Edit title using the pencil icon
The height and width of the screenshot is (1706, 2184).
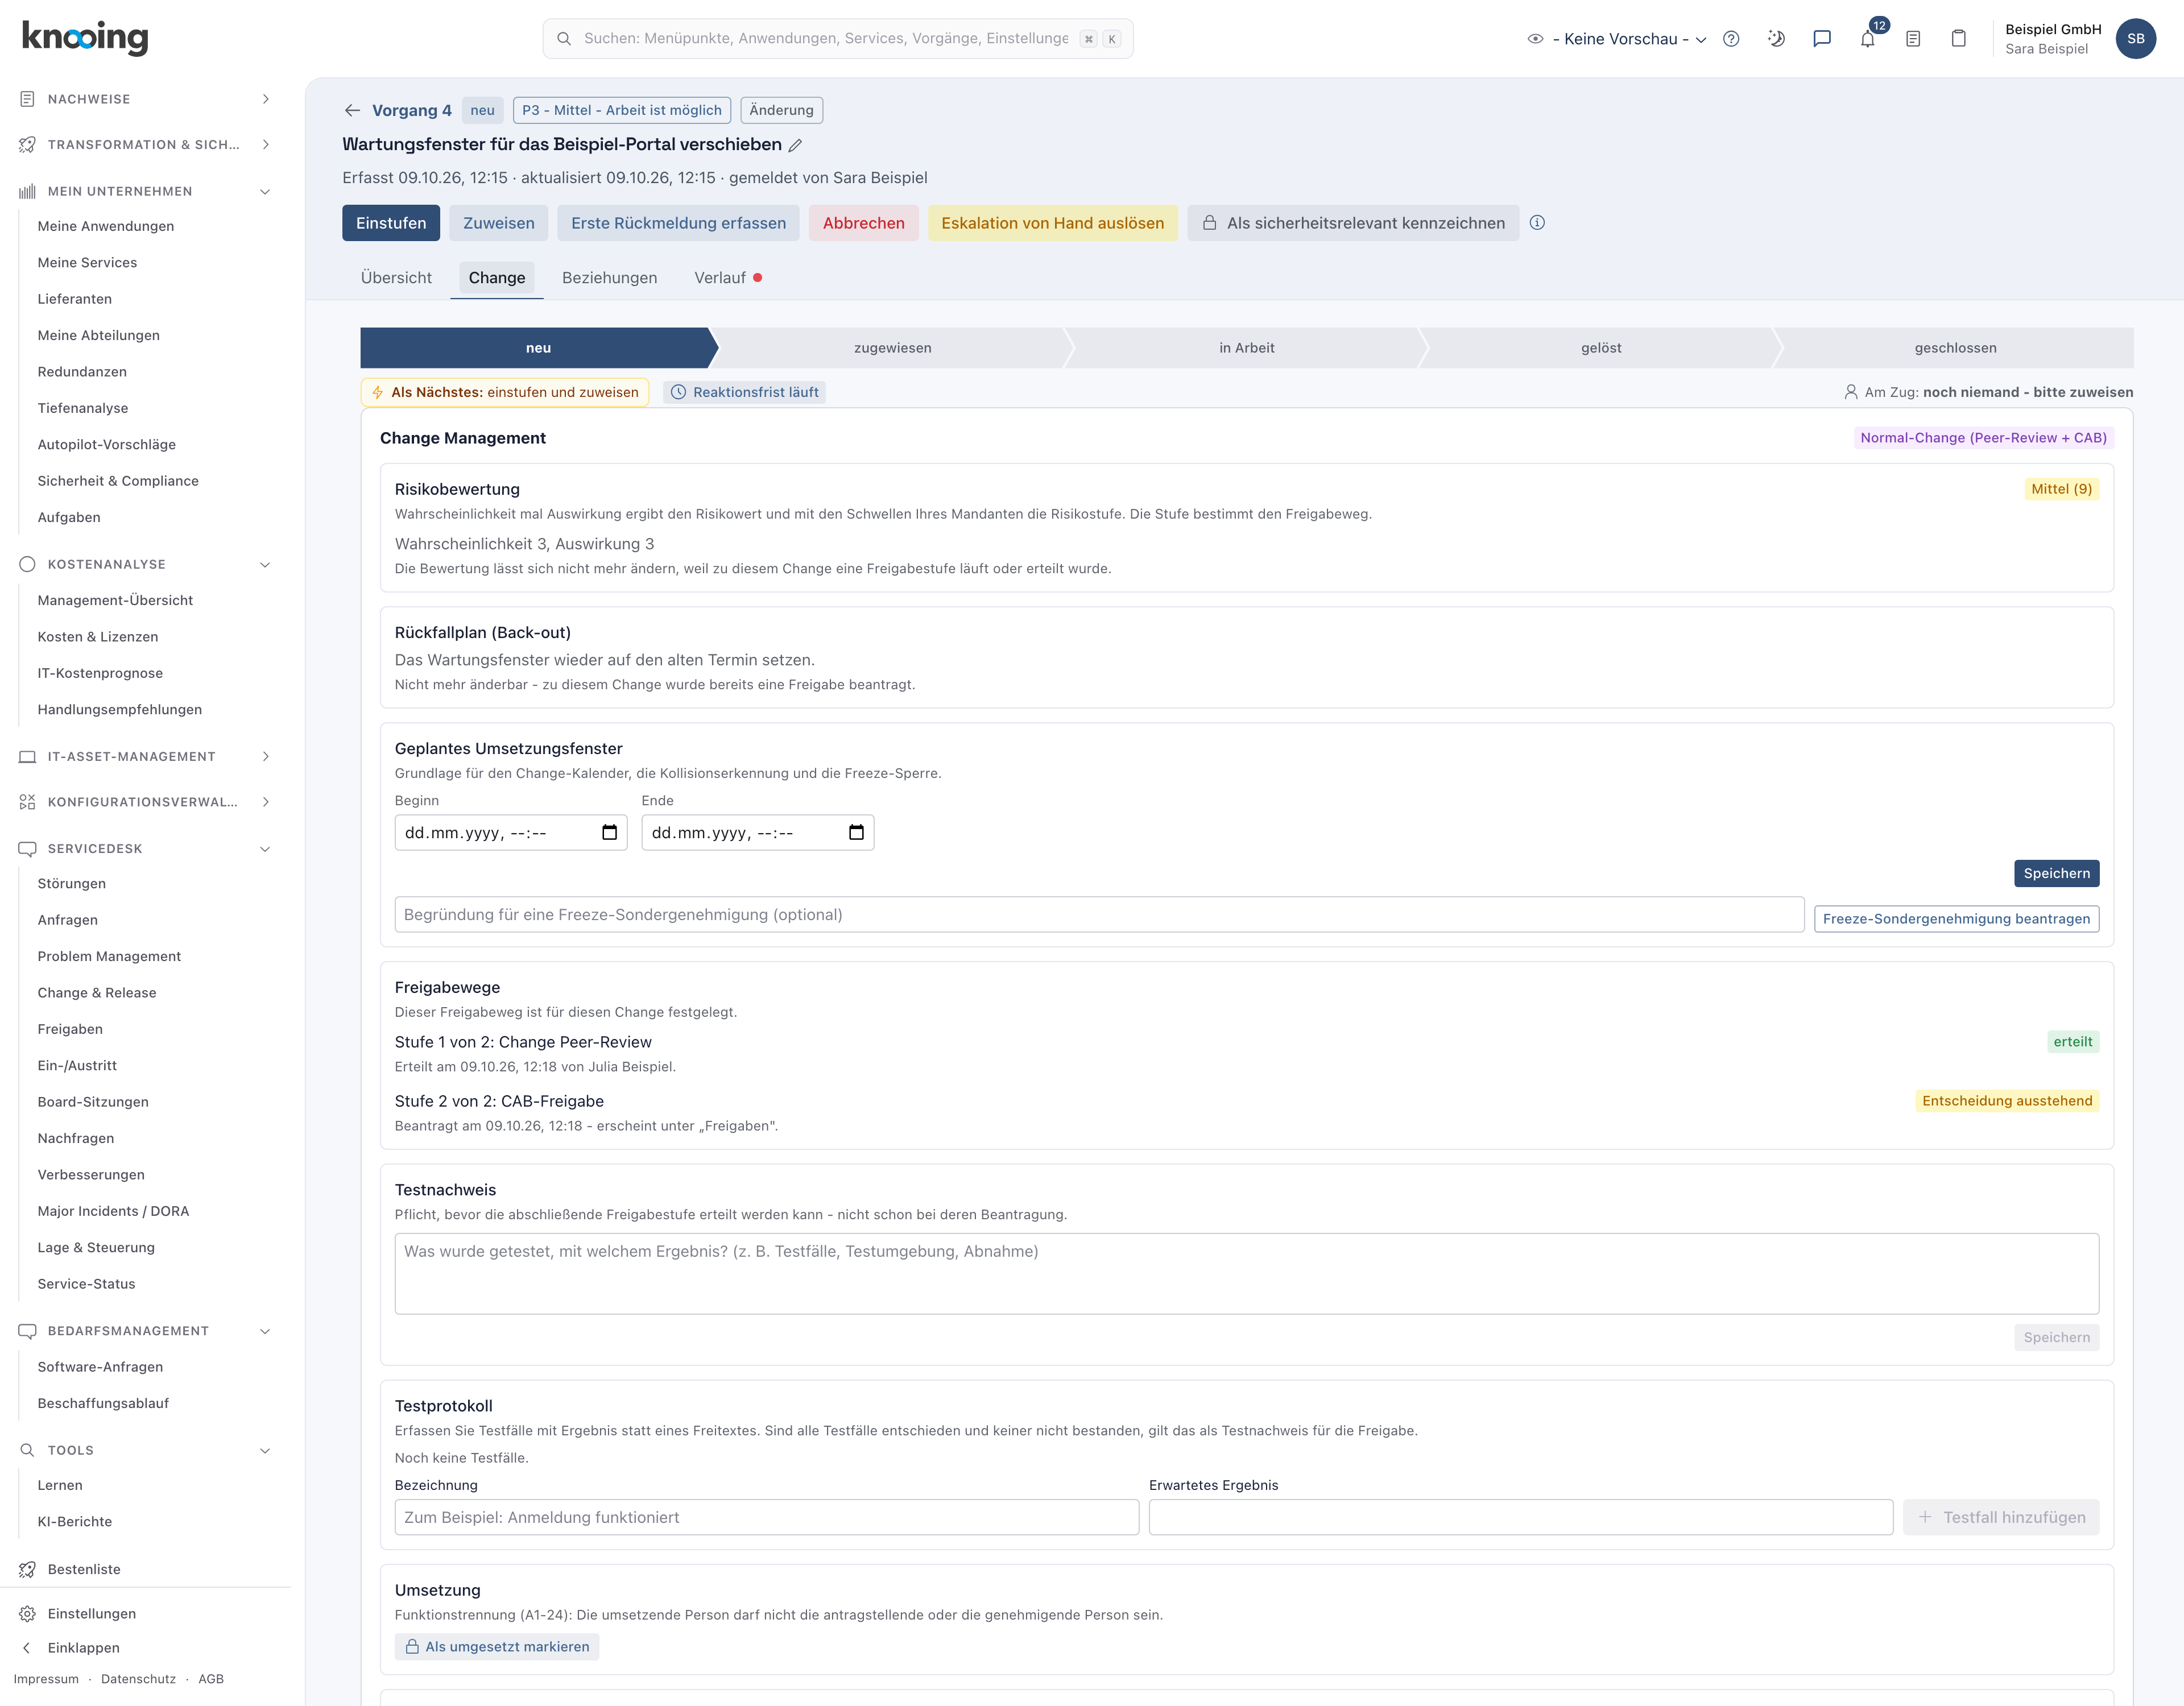pos(795,146)
